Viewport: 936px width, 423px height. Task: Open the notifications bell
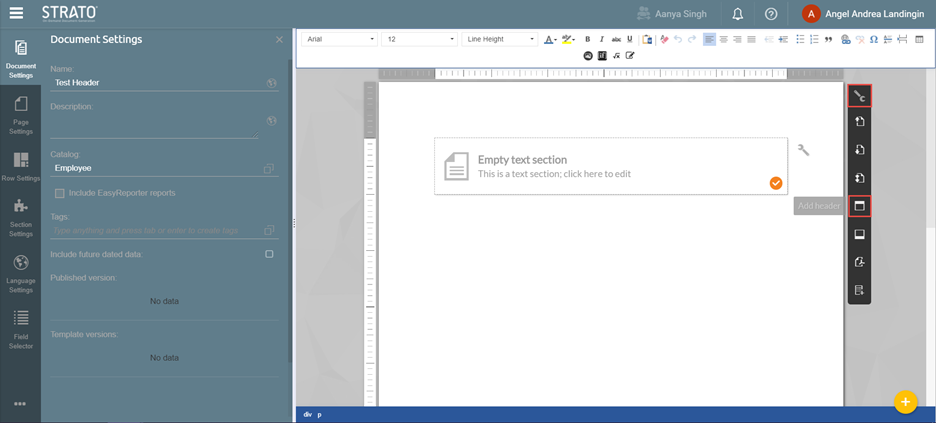click(737, 14)
